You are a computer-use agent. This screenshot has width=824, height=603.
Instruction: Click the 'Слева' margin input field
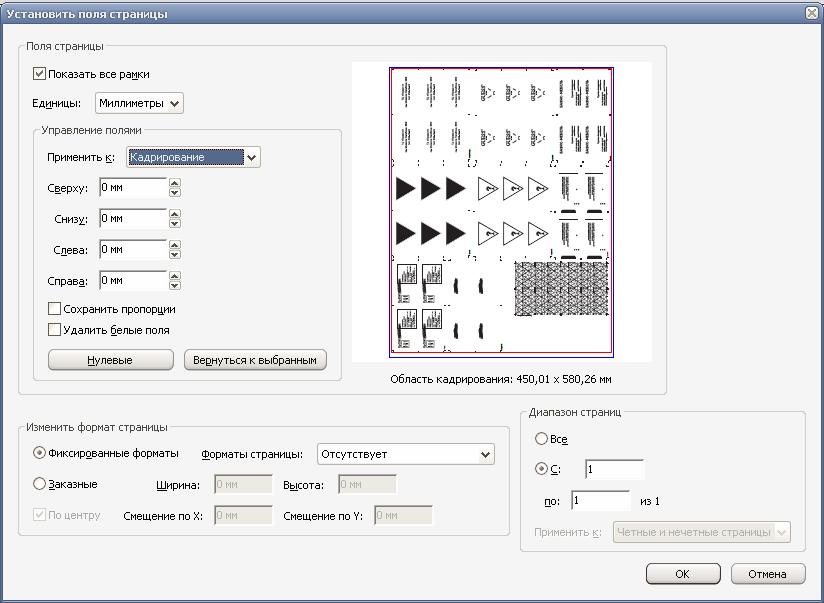(x=133, y=250)
